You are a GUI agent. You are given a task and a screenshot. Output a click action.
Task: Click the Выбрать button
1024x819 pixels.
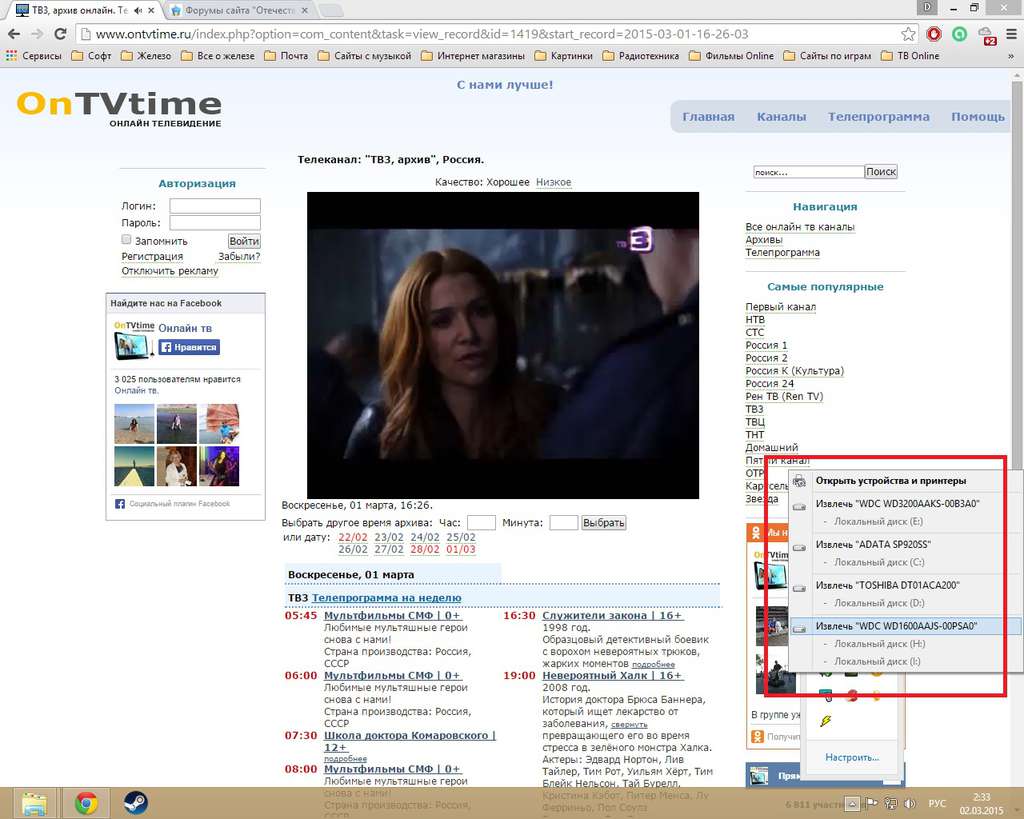[x=603, y=522]
